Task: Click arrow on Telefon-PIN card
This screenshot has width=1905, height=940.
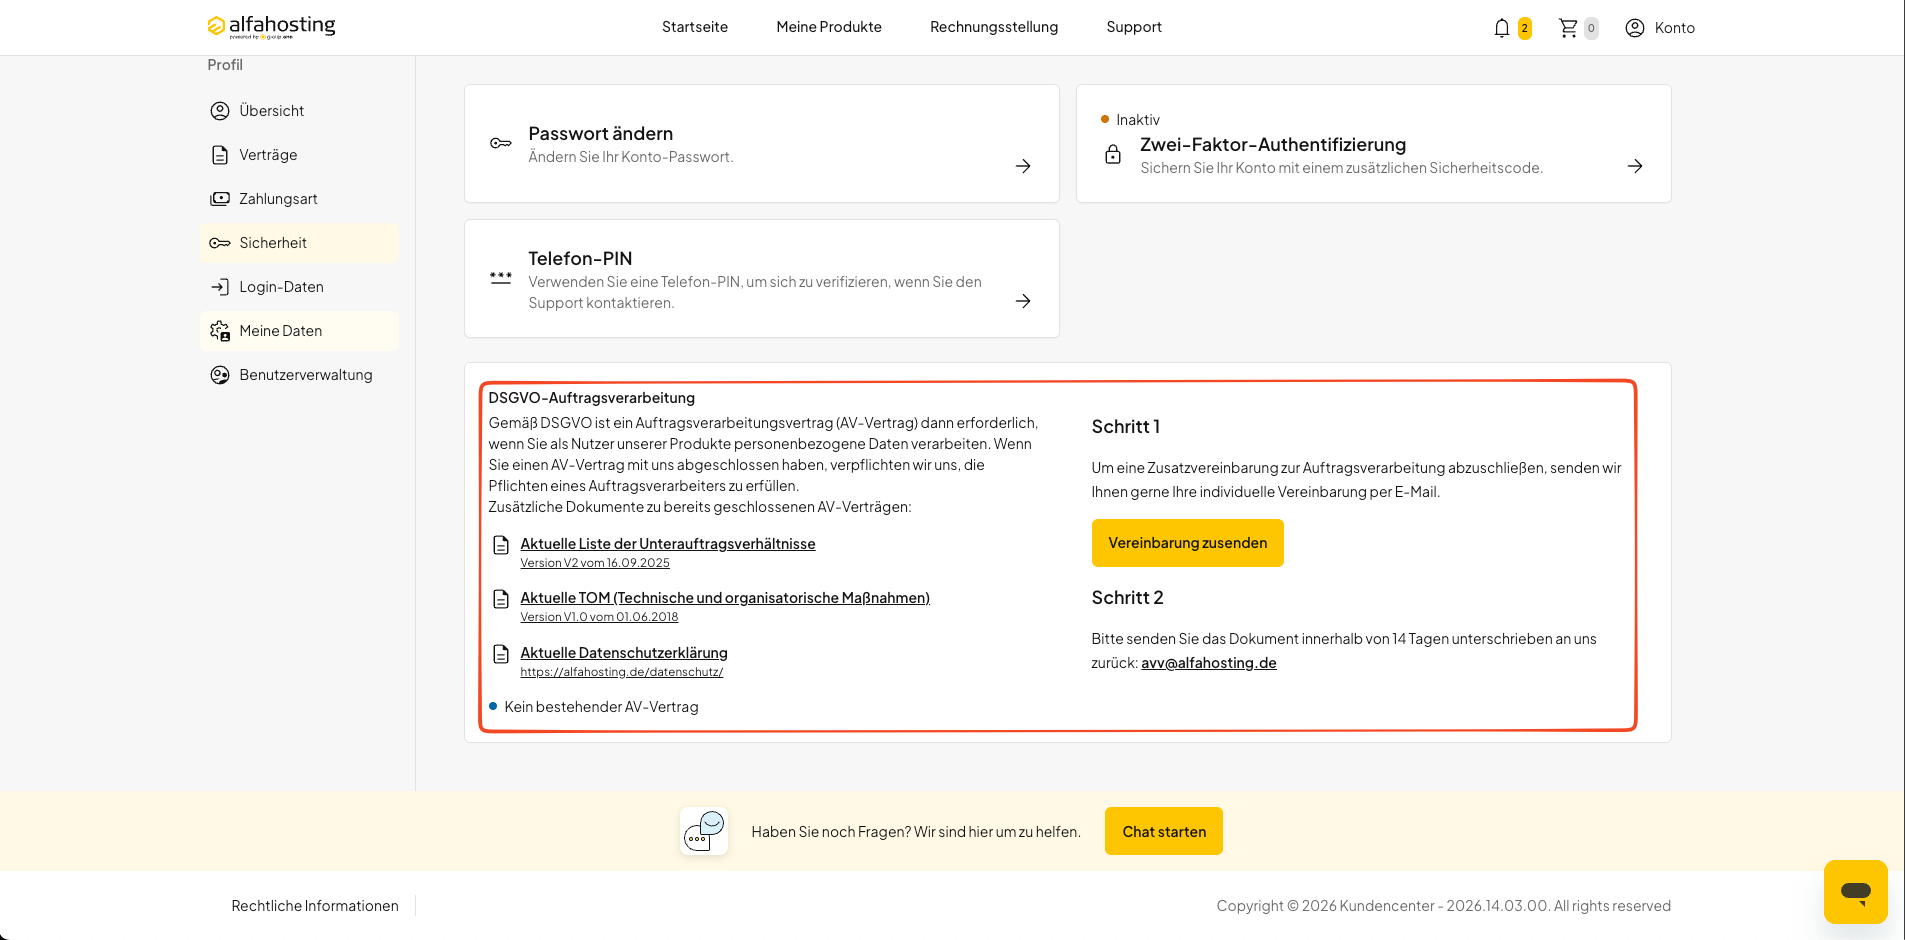Action: coord(1023,301)
